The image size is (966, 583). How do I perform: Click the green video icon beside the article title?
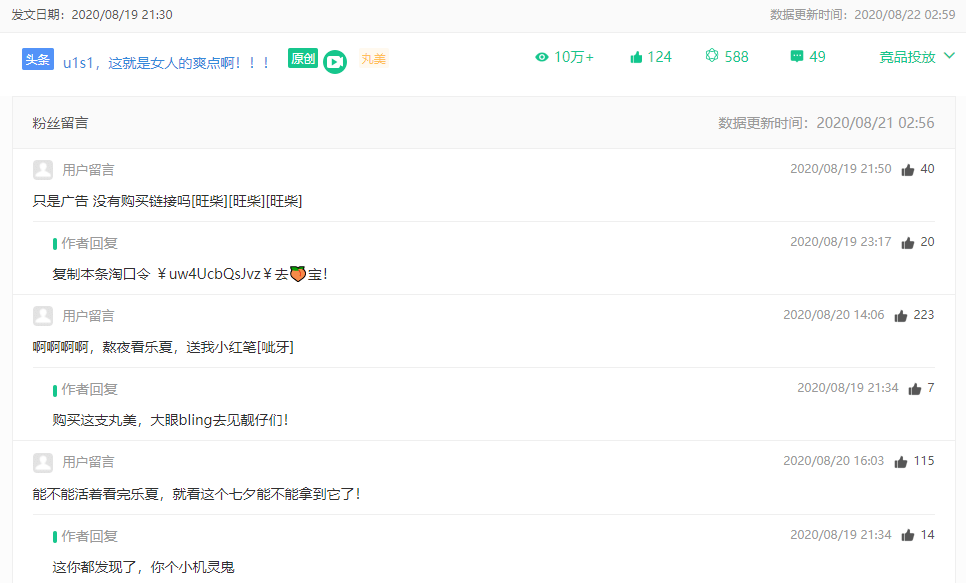(x=335, y=62)
